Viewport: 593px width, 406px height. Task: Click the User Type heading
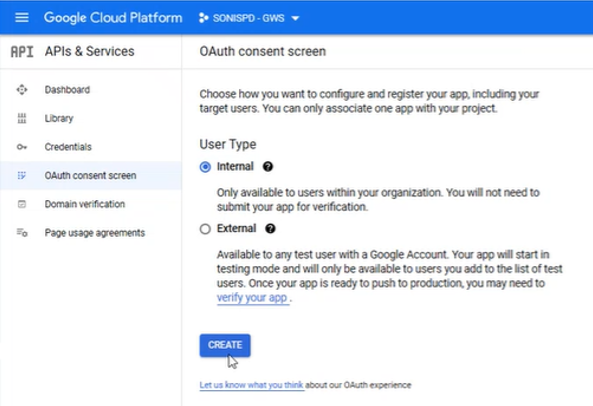point(228,144)
